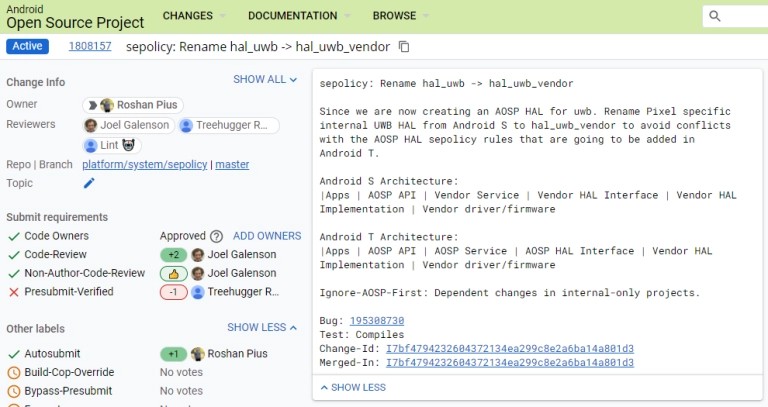Open the DOCUMENTATION menu
Screen dimensions: 768x407
pyautogui.click(x=299, y=16)
